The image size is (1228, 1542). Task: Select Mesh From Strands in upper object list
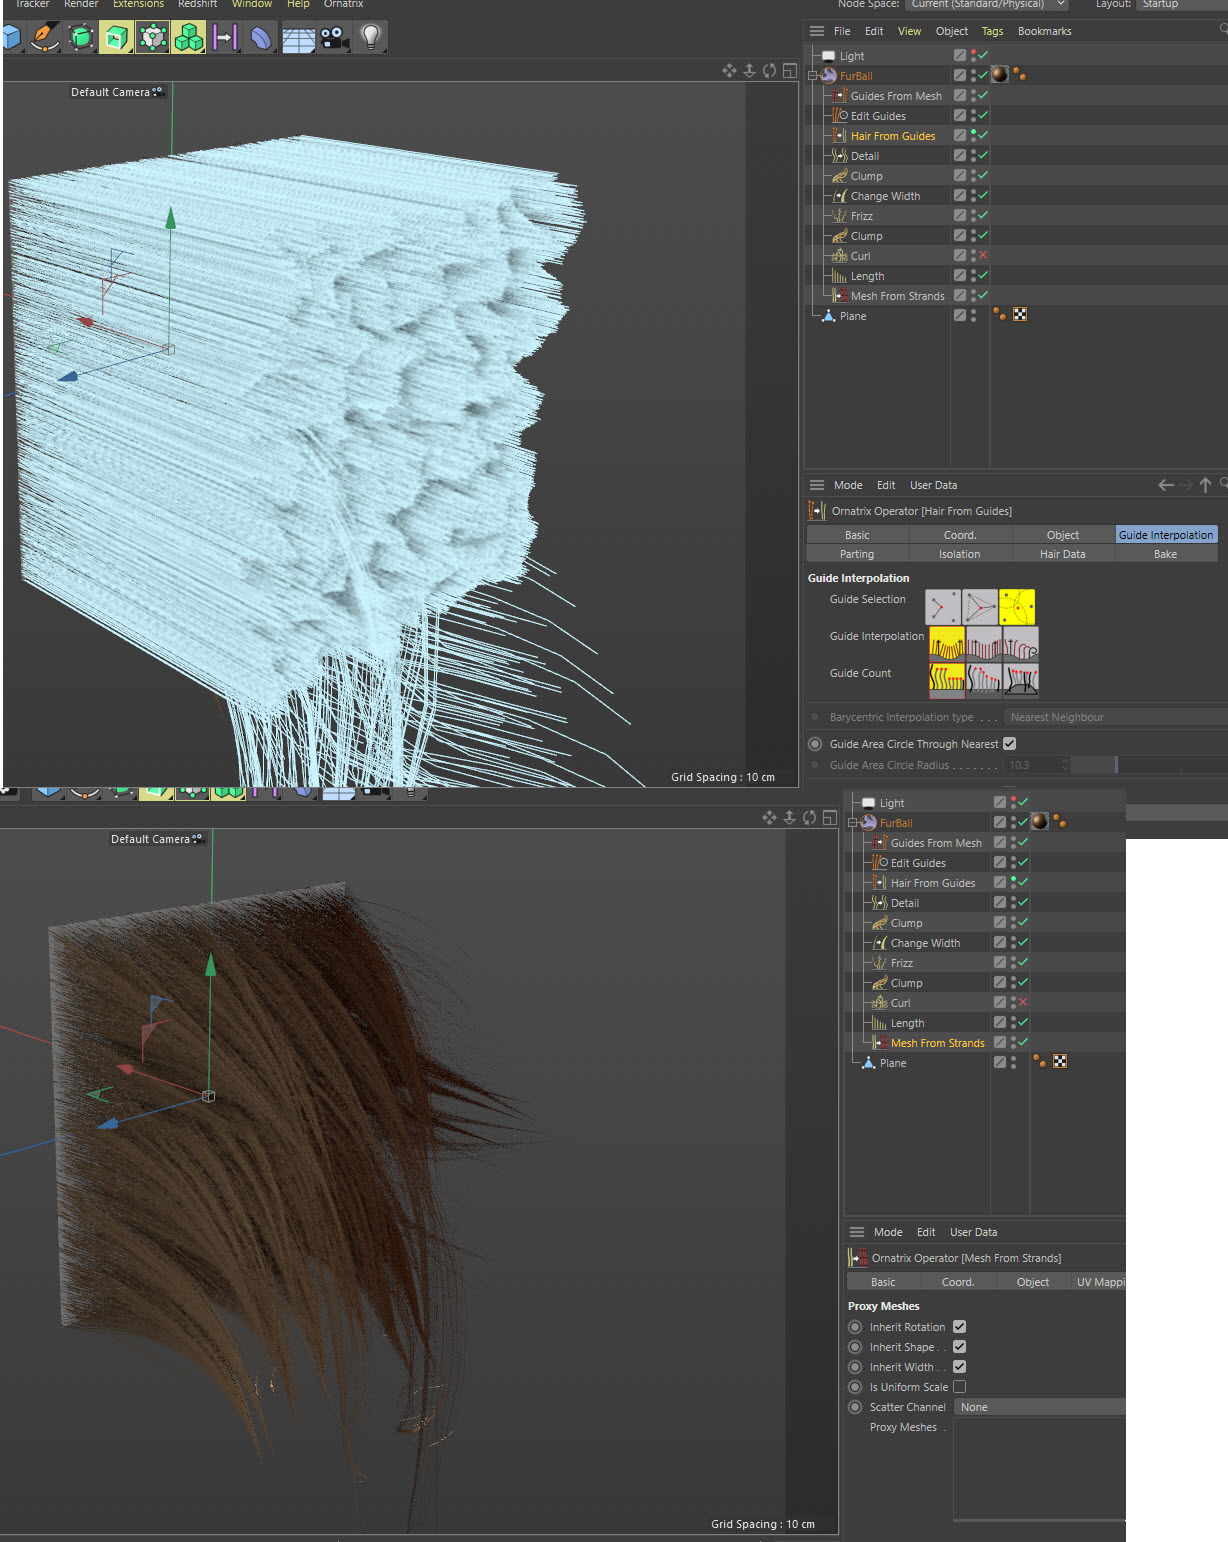click(x=897, y=296)
